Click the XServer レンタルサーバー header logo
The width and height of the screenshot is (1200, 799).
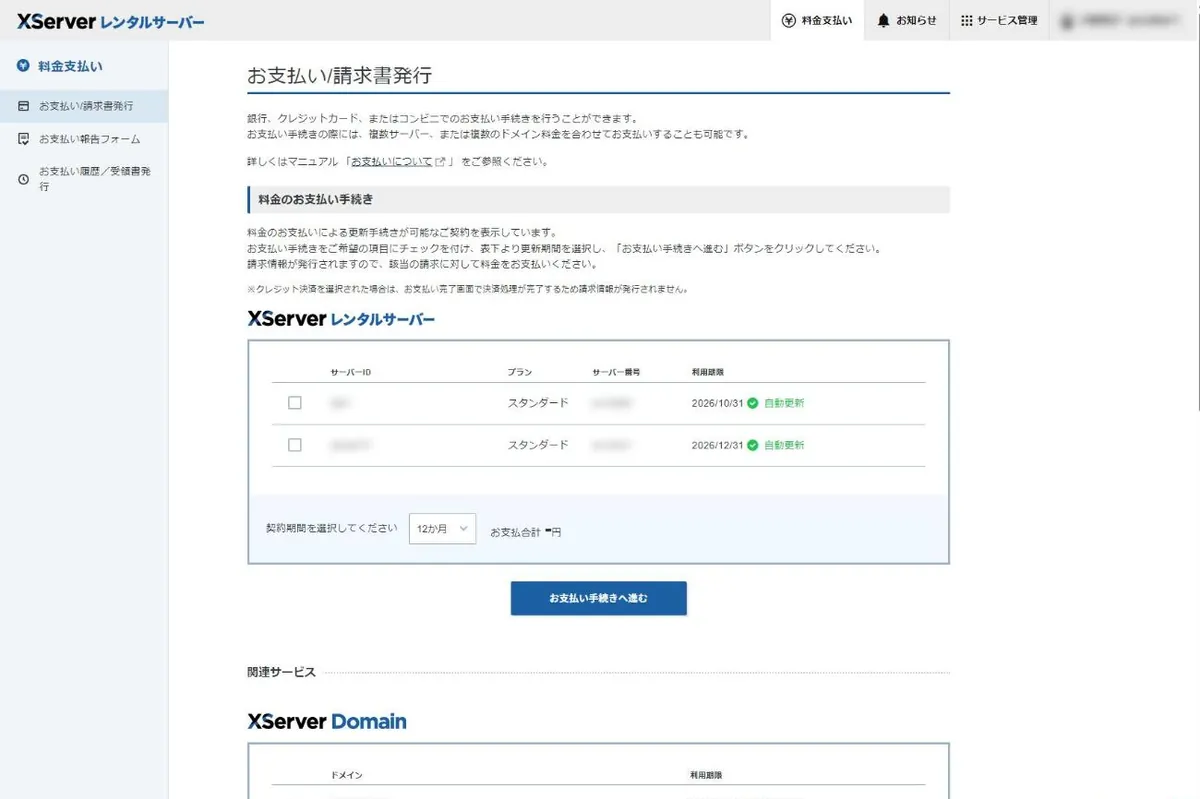[x=111, y=20]
